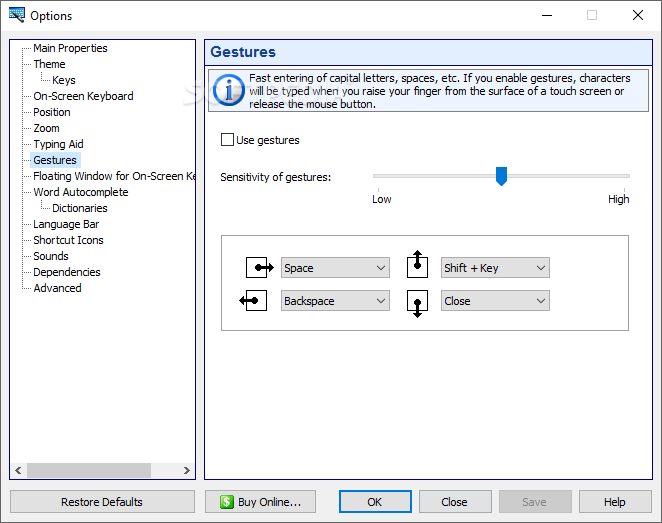Enable the Use gestures checkbox
The image size is (662, 523).
228,140
